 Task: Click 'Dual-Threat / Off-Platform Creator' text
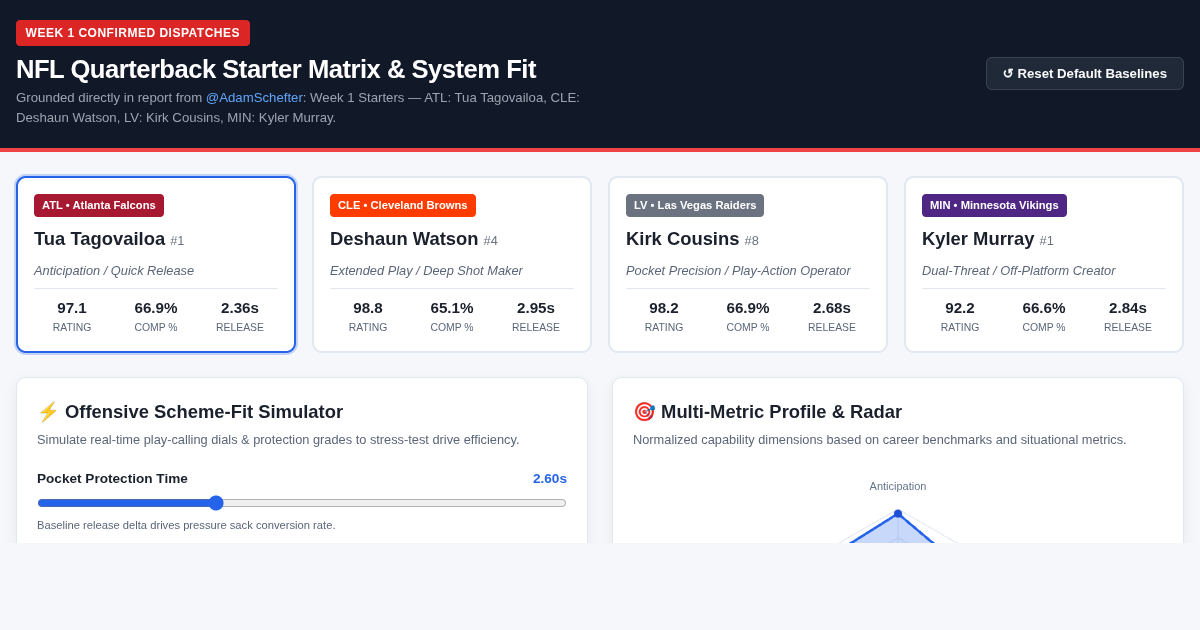point(1018,270)
